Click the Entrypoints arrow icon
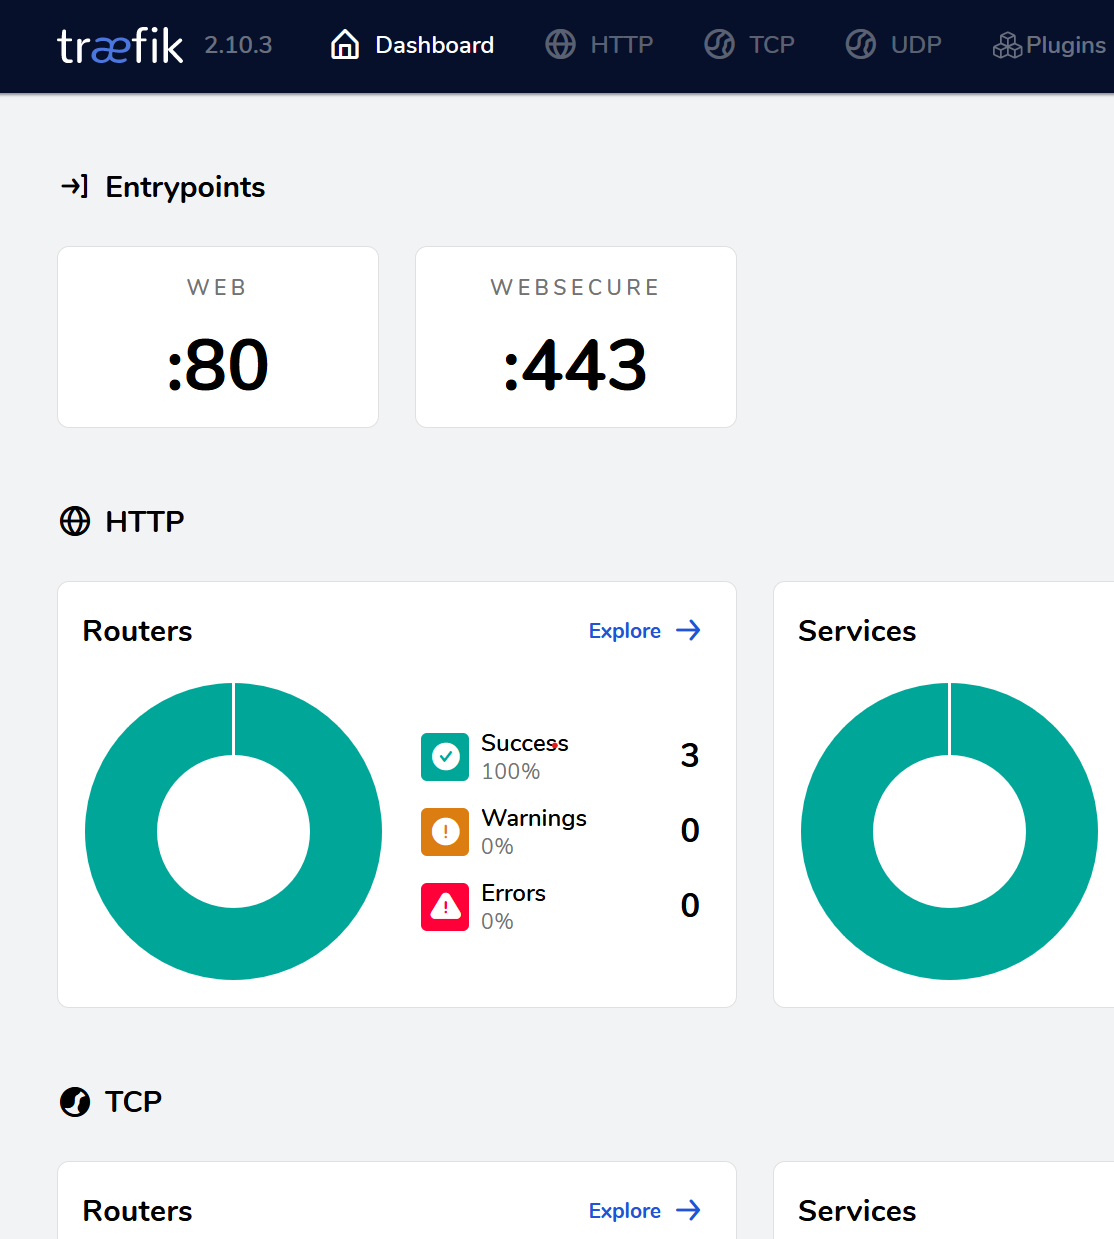 pos(75,186)
